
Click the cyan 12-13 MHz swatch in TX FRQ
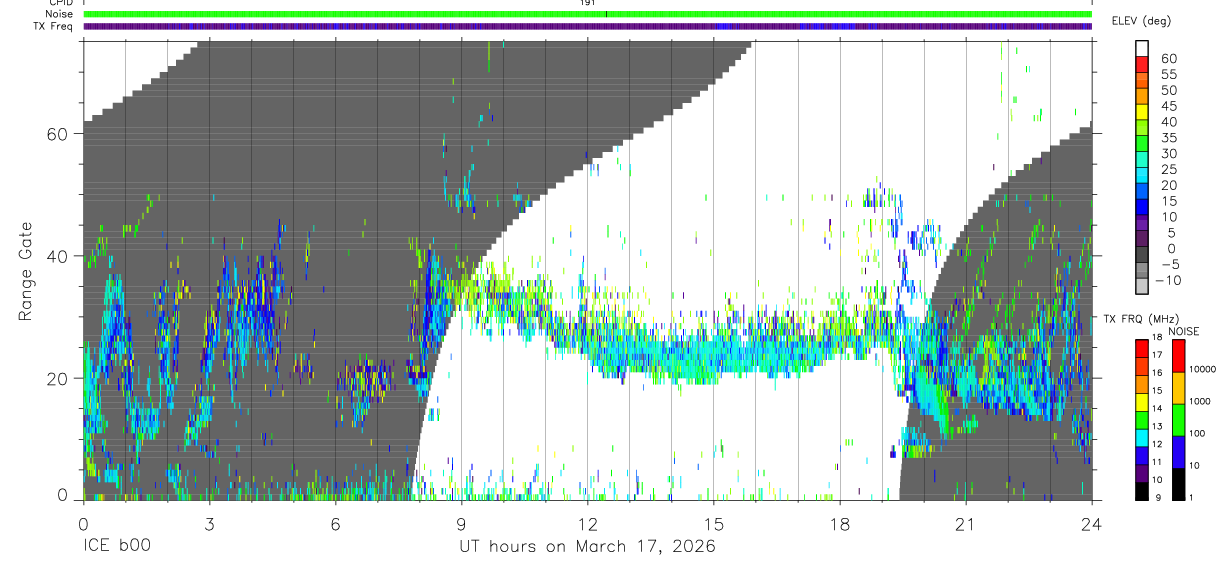(1142, 438)
